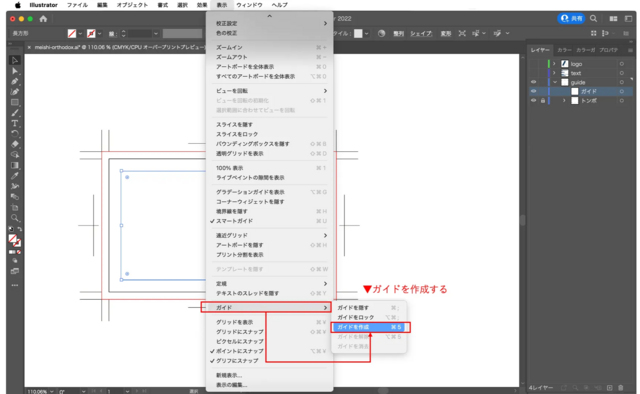Select the Eyedropper tool
Viewport: 640px width, 394px height.
15,176
